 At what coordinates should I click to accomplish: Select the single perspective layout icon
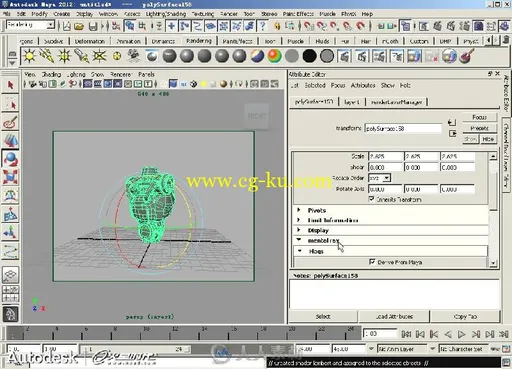click(x=10, y=275)
